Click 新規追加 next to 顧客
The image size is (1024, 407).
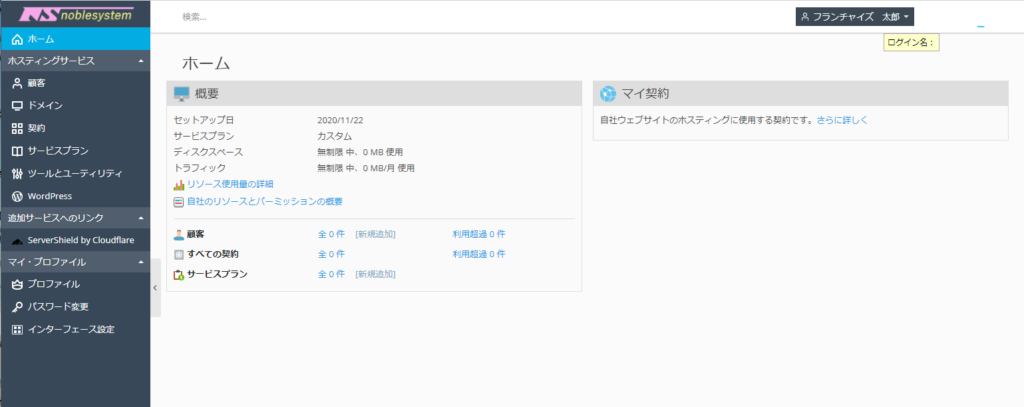click(x=375, y=234)
